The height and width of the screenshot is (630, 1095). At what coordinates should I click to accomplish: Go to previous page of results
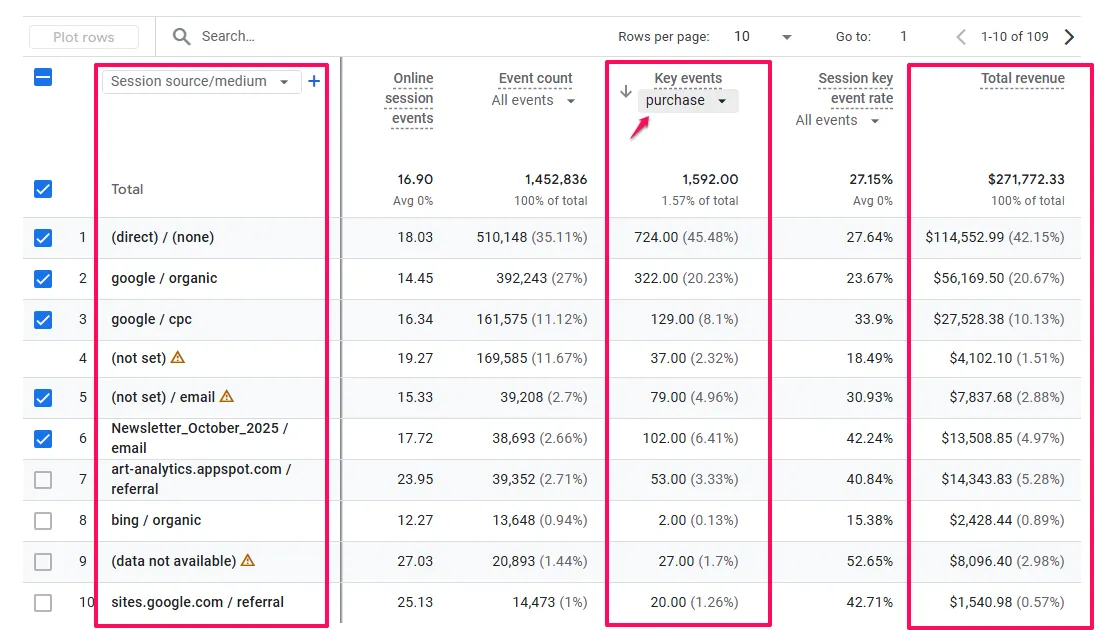pyautogui.click(x=961, y=37)
